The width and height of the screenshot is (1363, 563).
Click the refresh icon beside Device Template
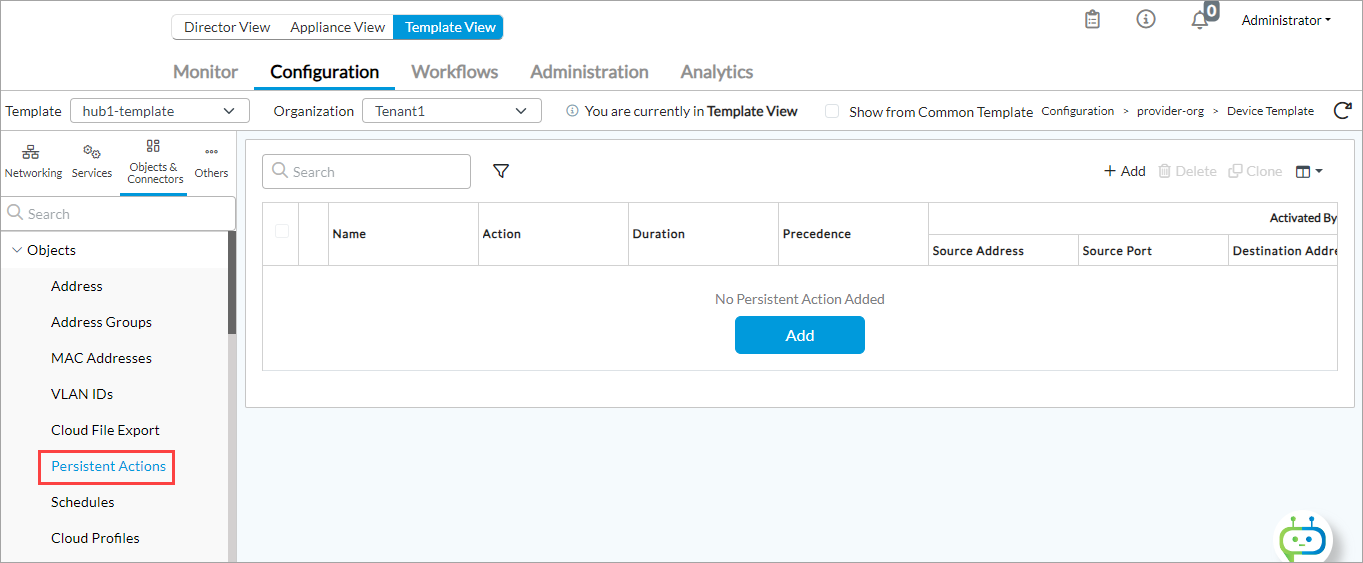pos(1343,111)
